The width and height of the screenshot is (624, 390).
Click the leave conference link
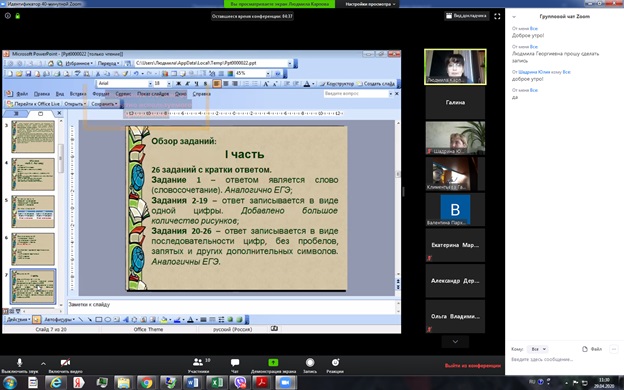(x=472, y=365)
